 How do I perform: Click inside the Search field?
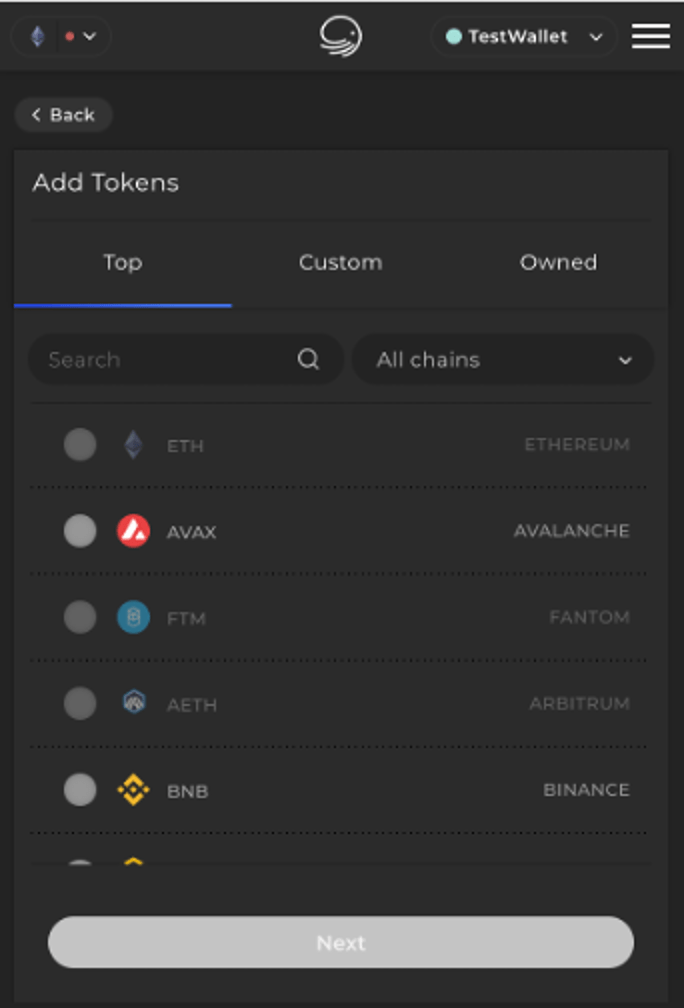pyautogui.click(x=150, y=359)
